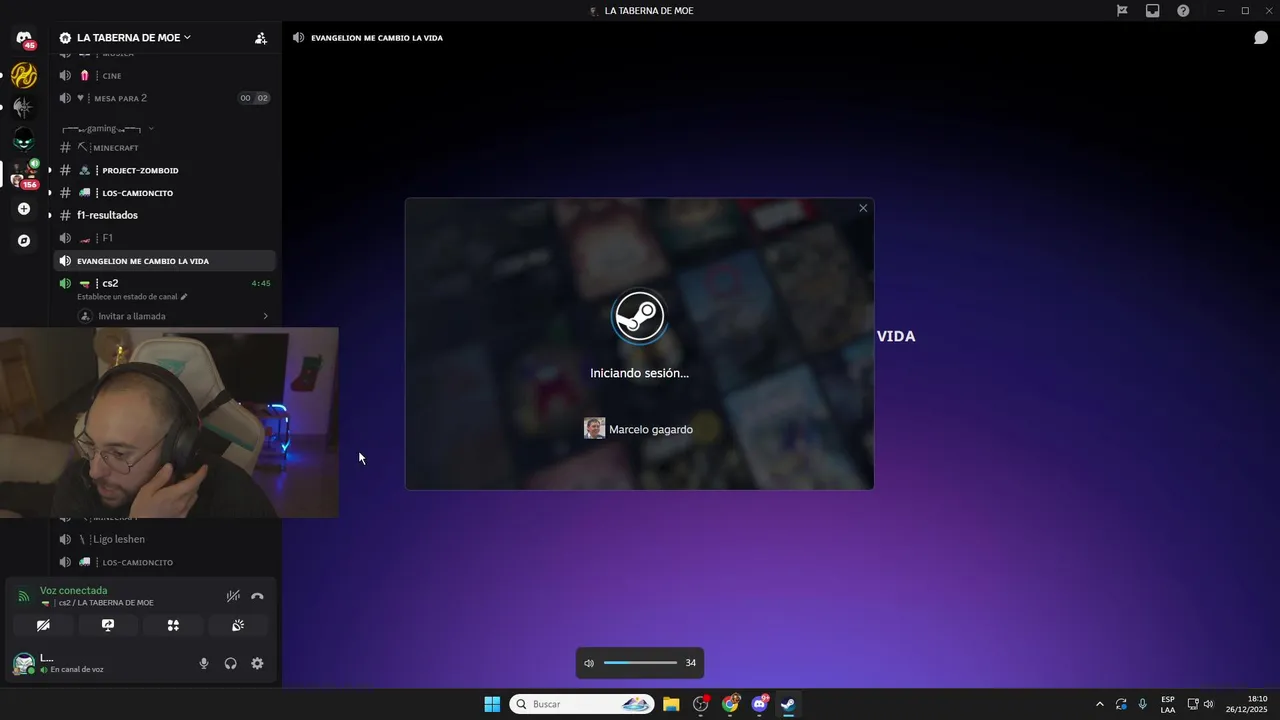Open the Discord inbox icon in title bar

1152,11
